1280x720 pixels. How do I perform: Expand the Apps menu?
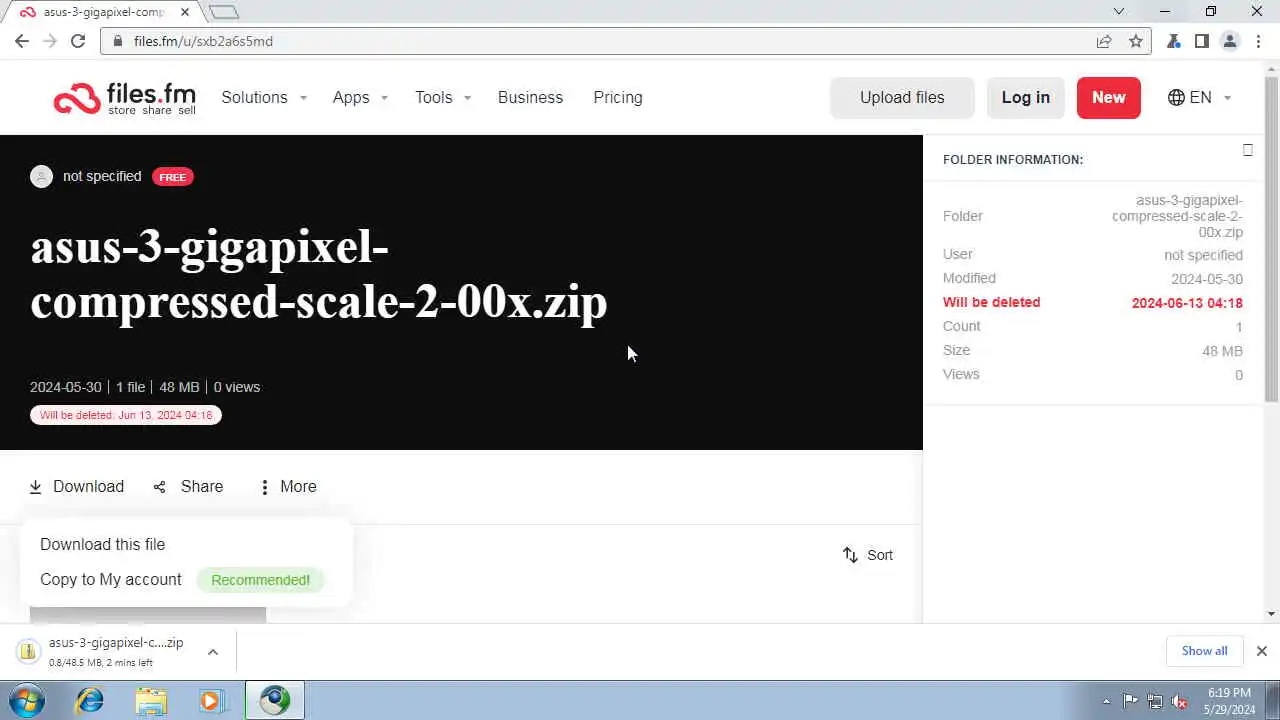click(x=360, y=97)
